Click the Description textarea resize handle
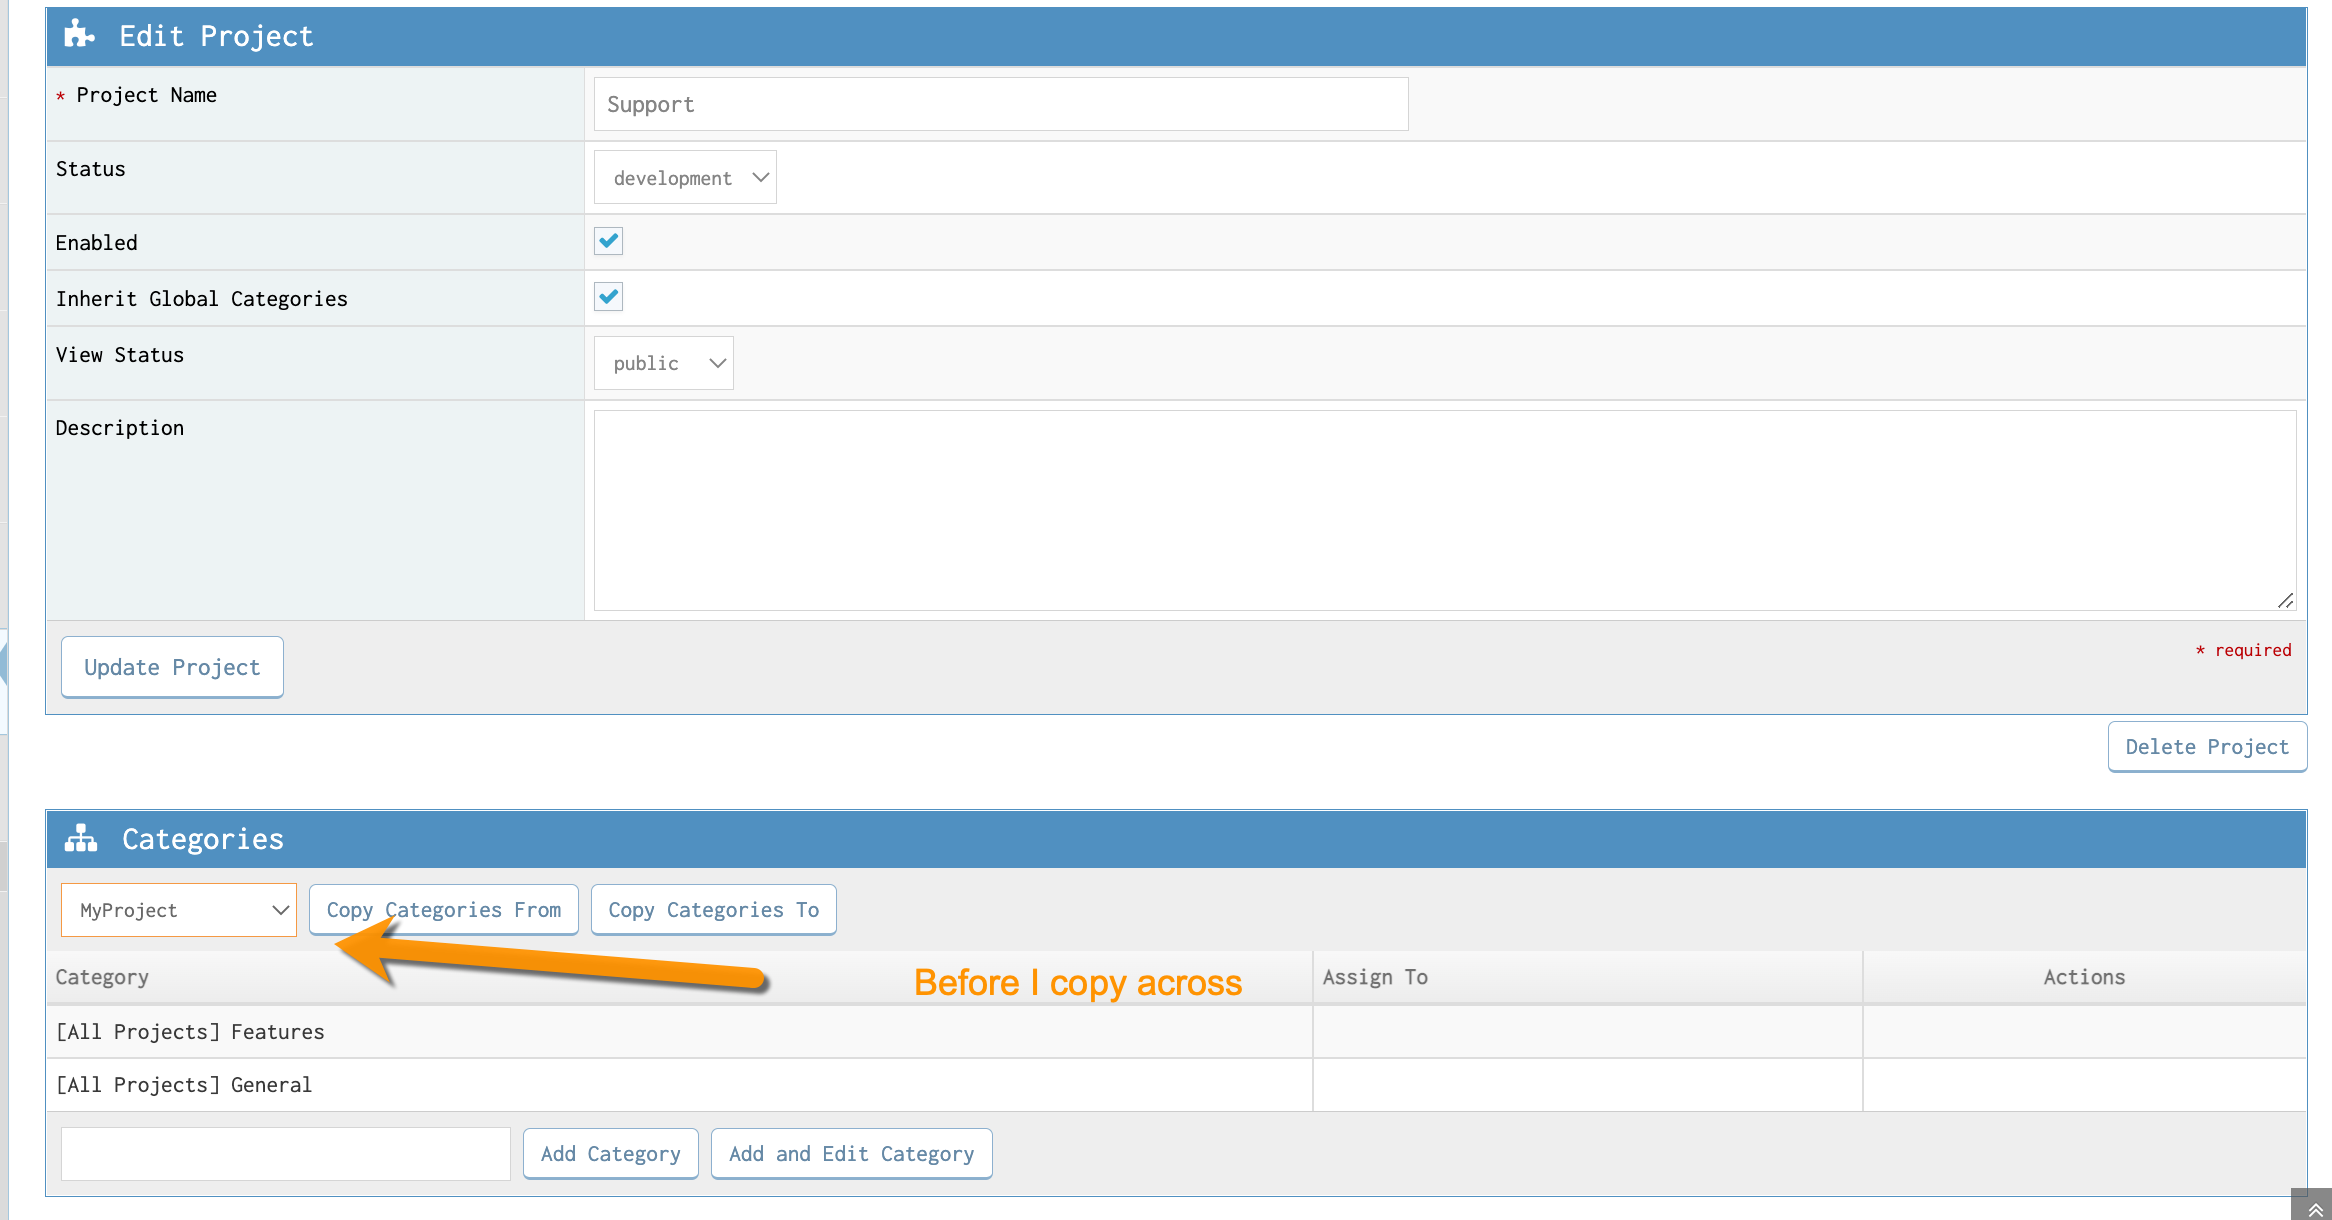 click(2285, 600)
